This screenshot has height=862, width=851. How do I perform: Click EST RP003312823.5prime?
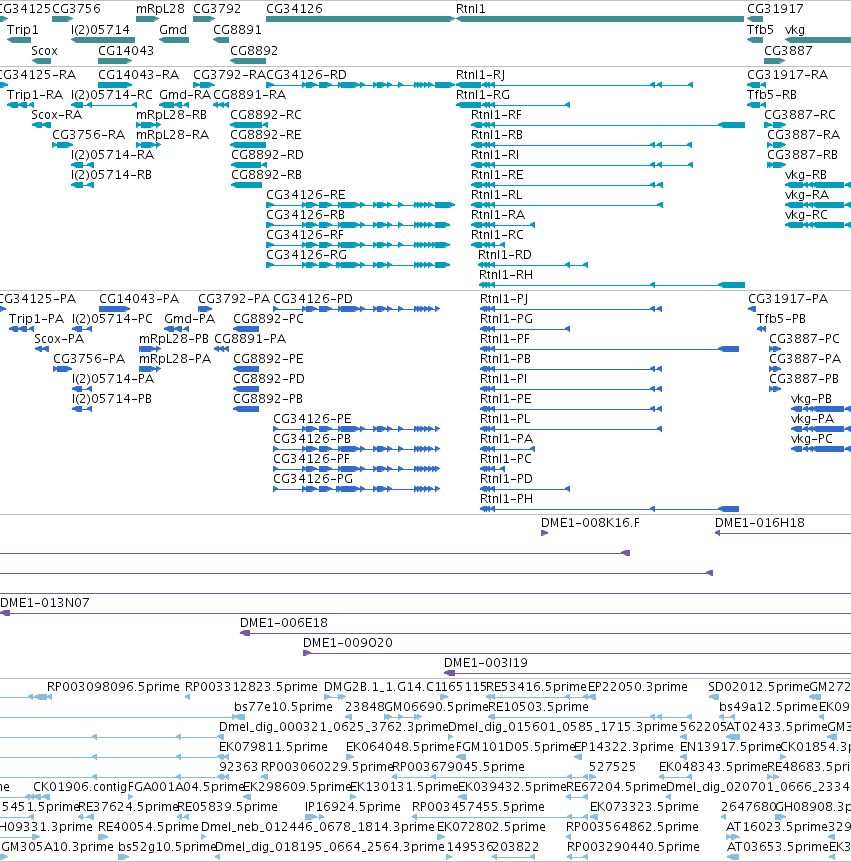click(x=251, y=687)
